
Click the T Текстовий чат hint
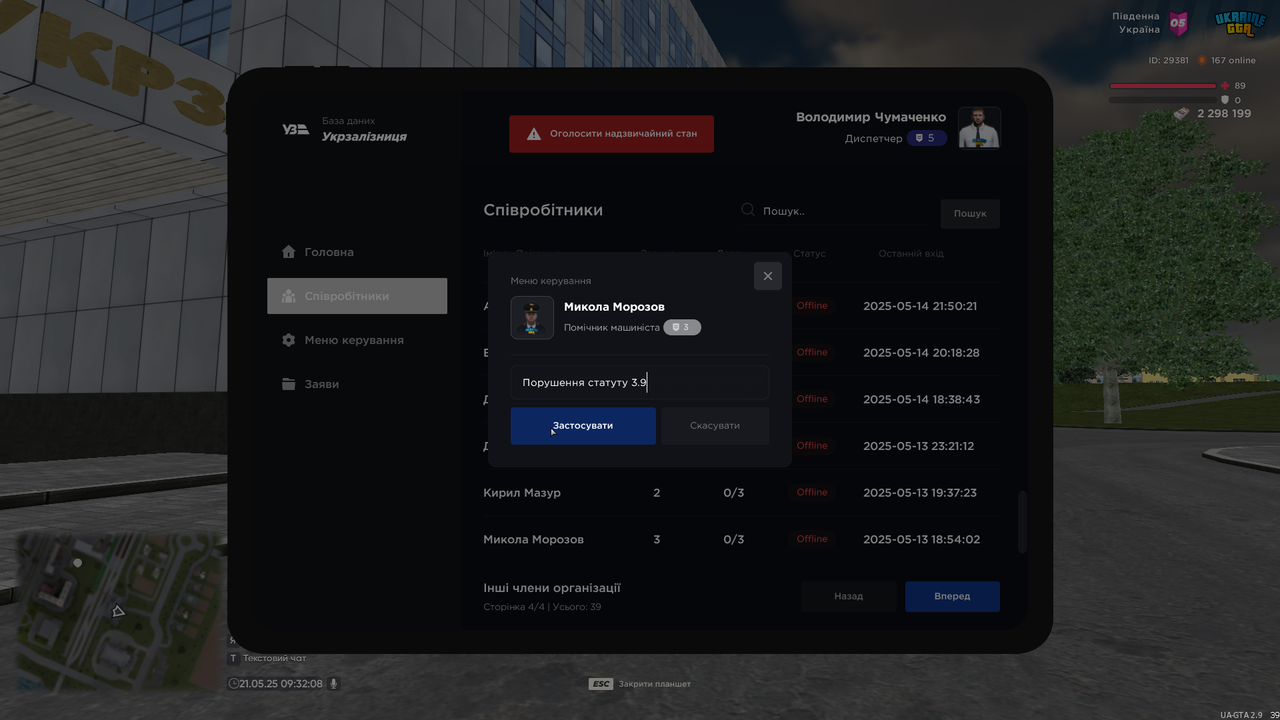pyautogui.click(x=268, y=658)
